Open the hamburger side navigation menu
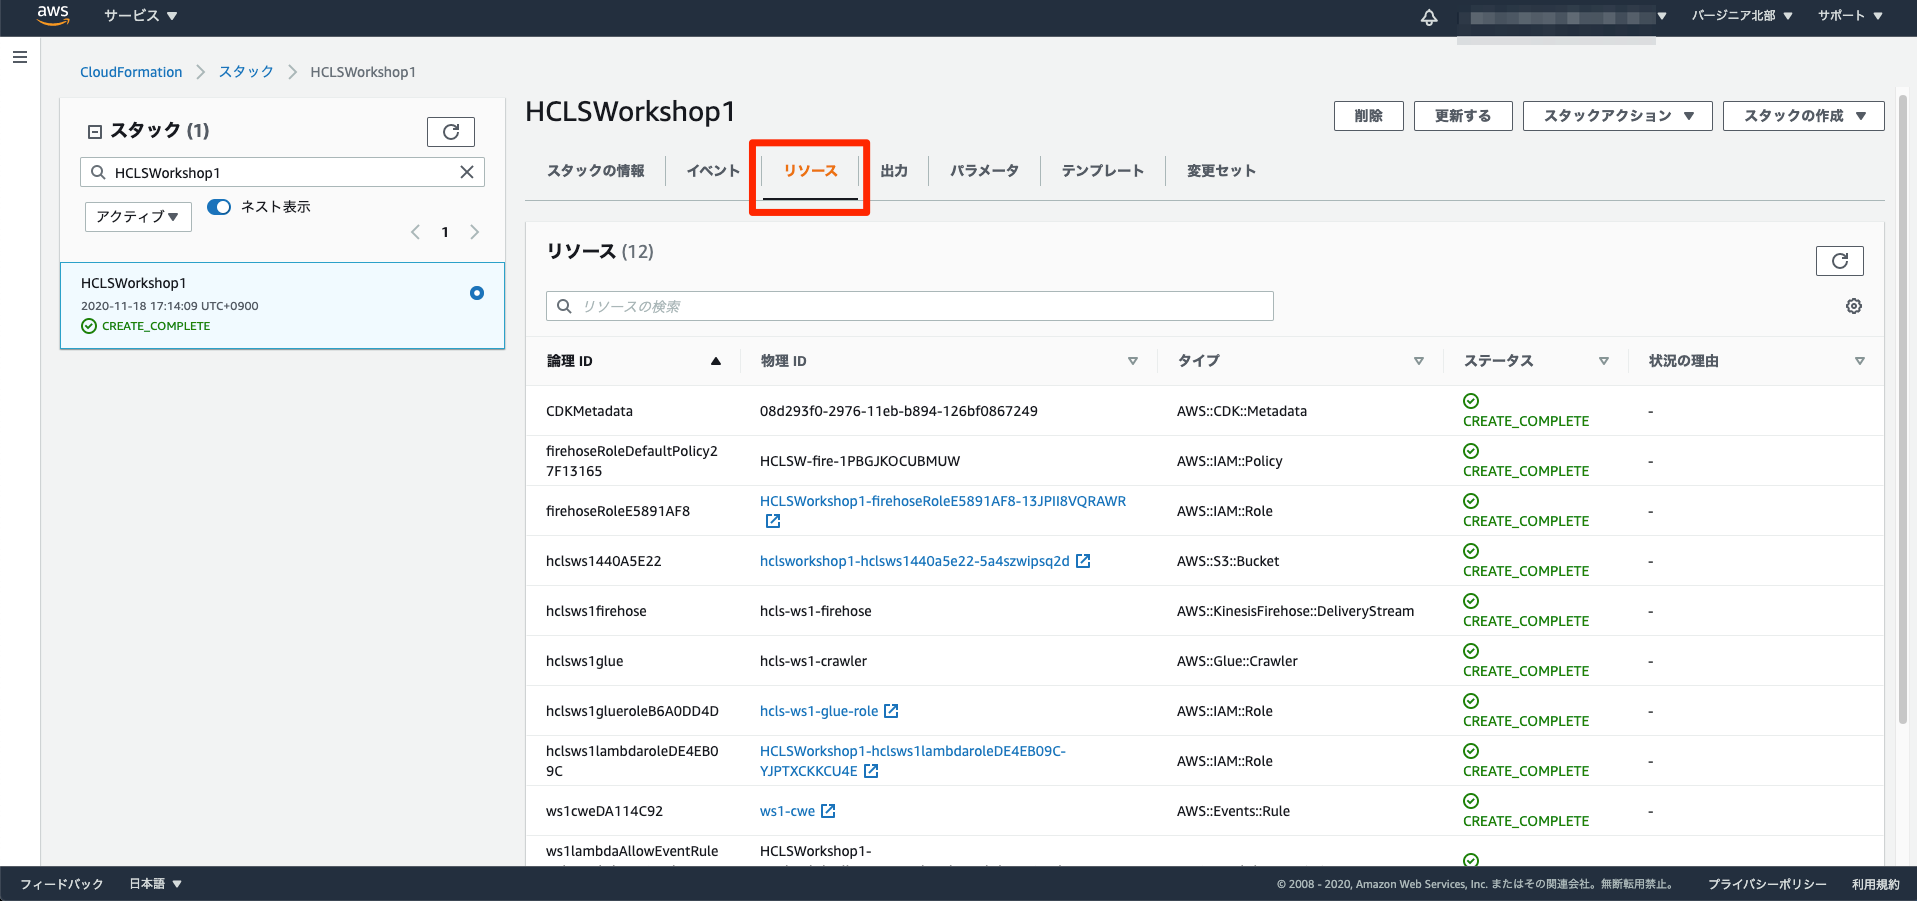The image size is (1917, 901). 19,58
